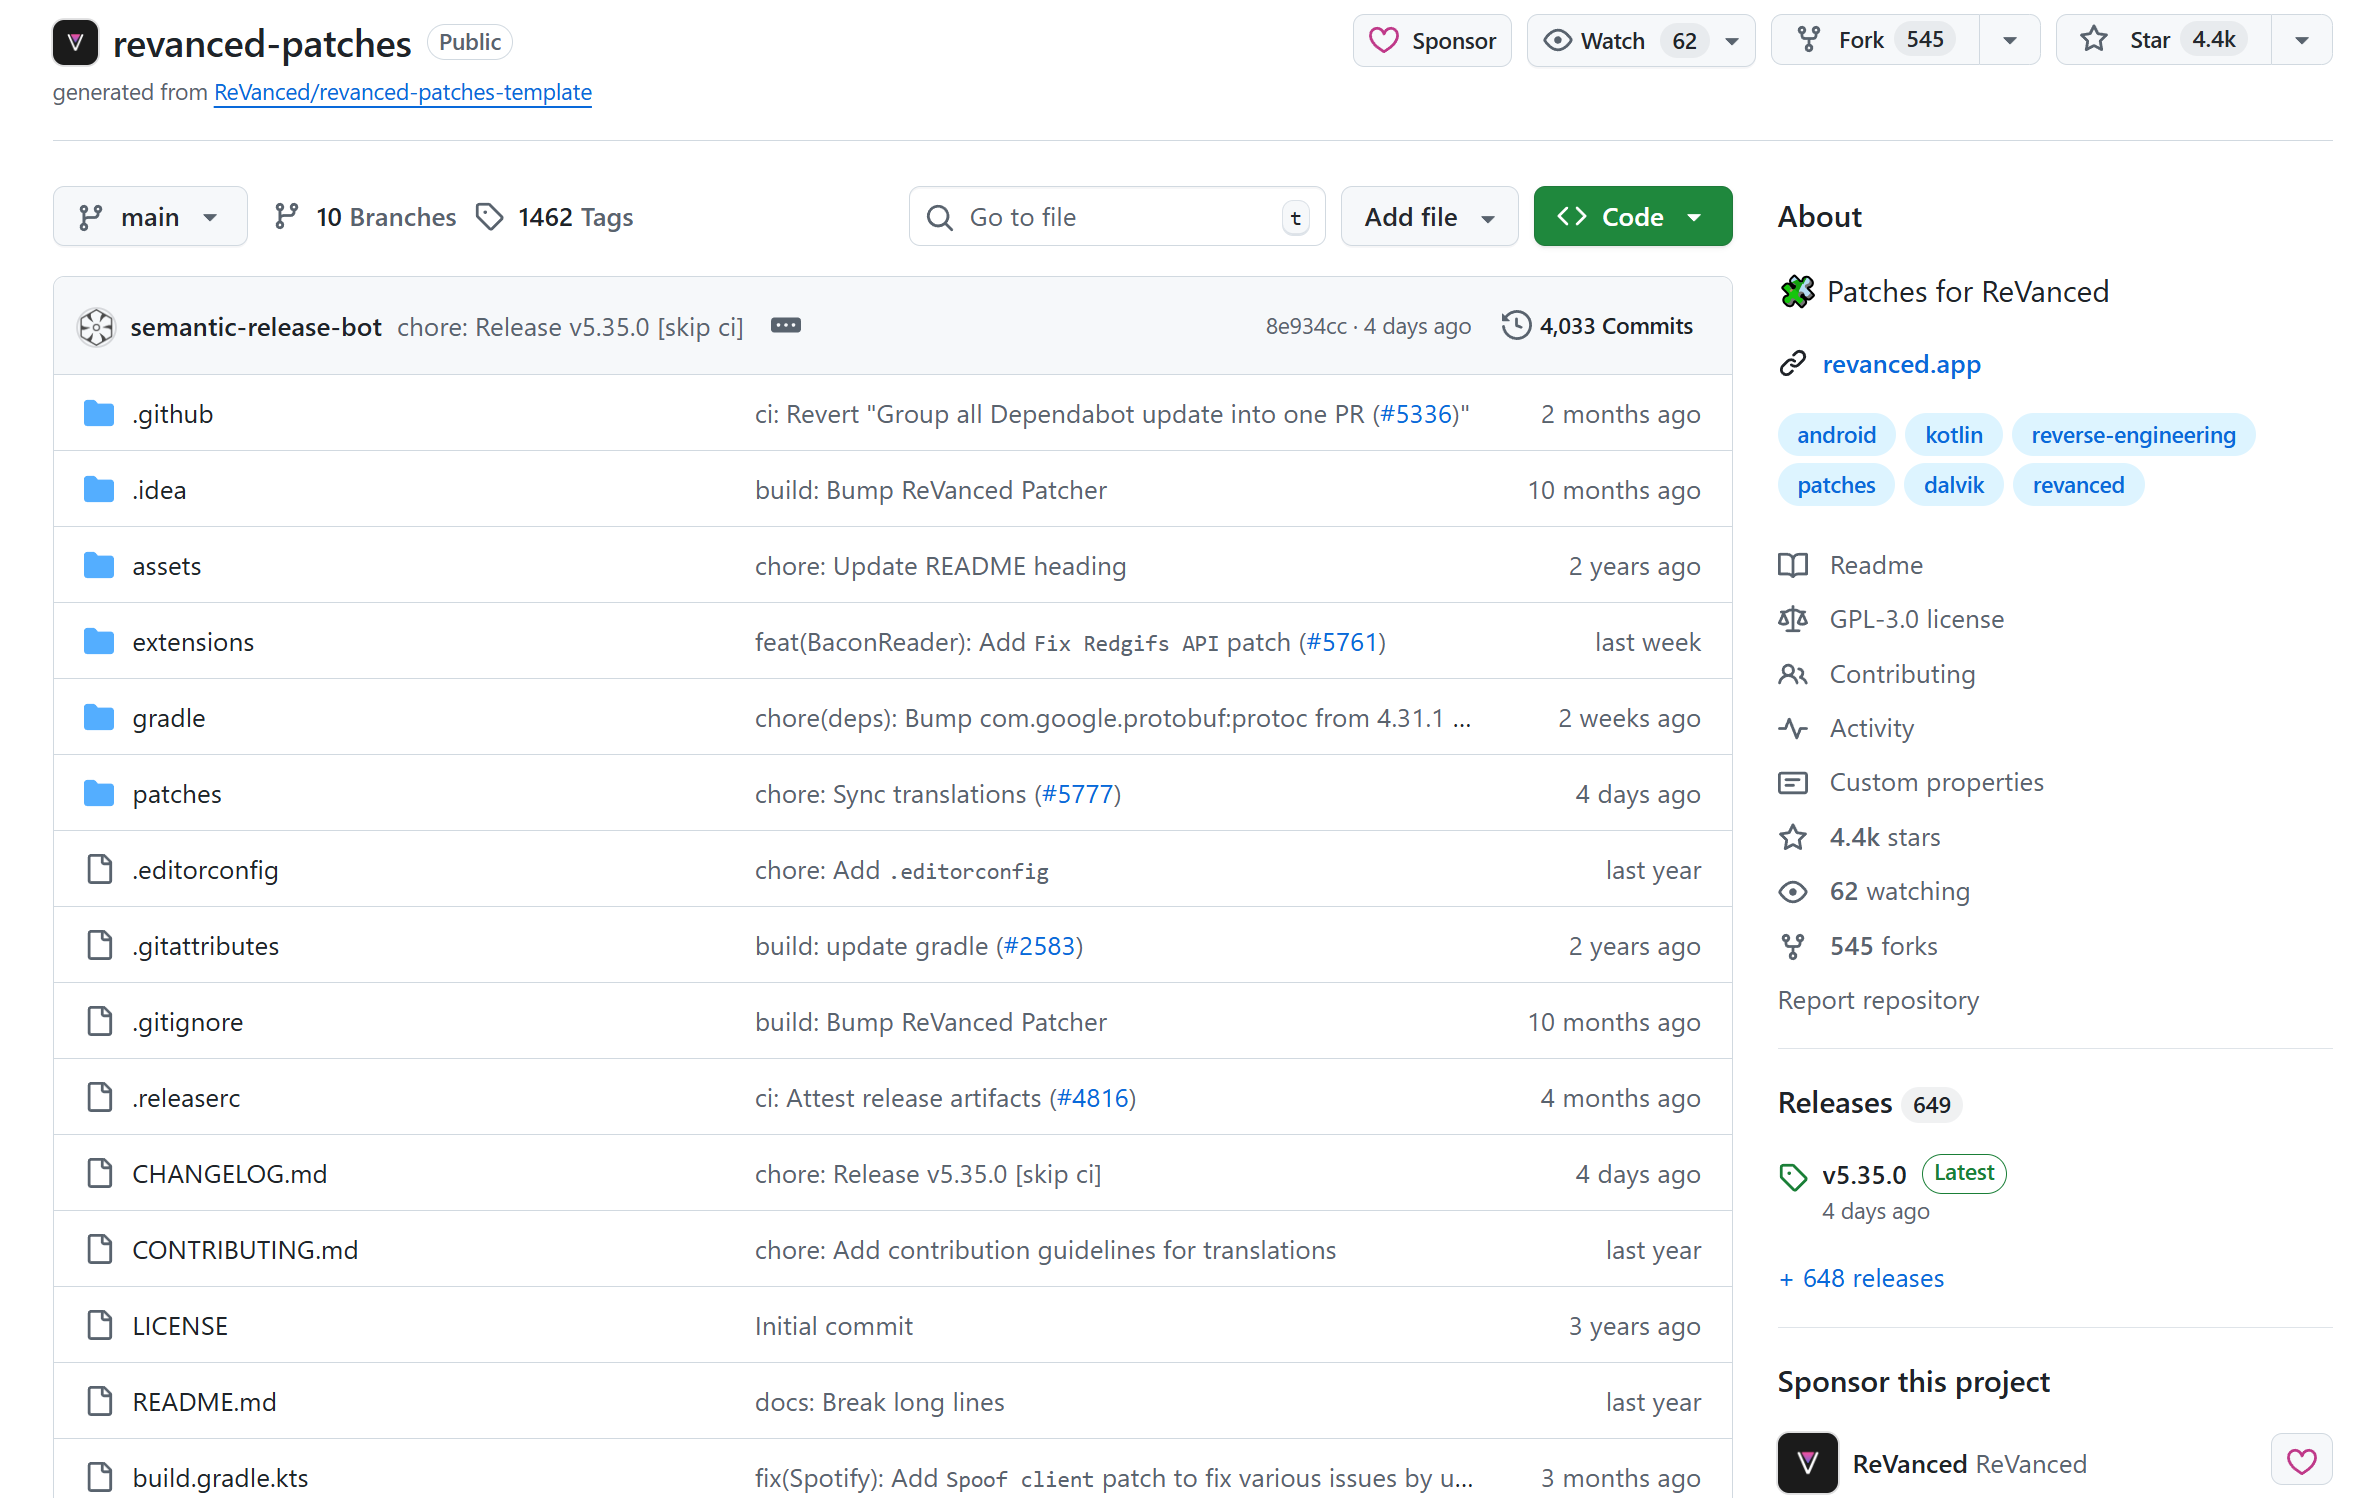The height and width of the screenshot is (1498, 2379).
Task: Click the semantic-release-bot avatar icon
Action: tap(97, 327)
